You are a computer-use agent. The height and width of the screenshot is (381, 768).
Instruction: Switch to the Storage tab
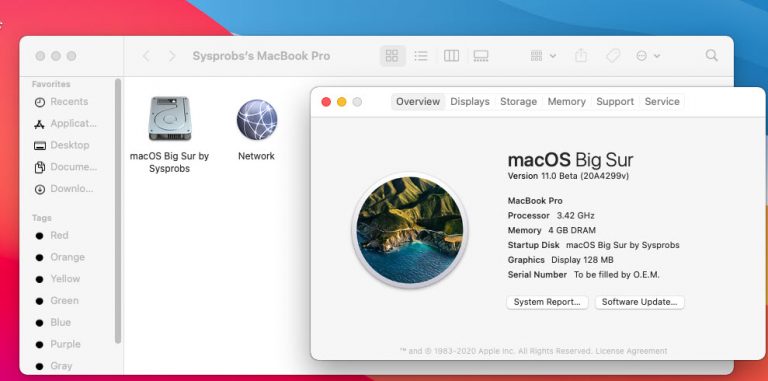(x=518, y=102)
